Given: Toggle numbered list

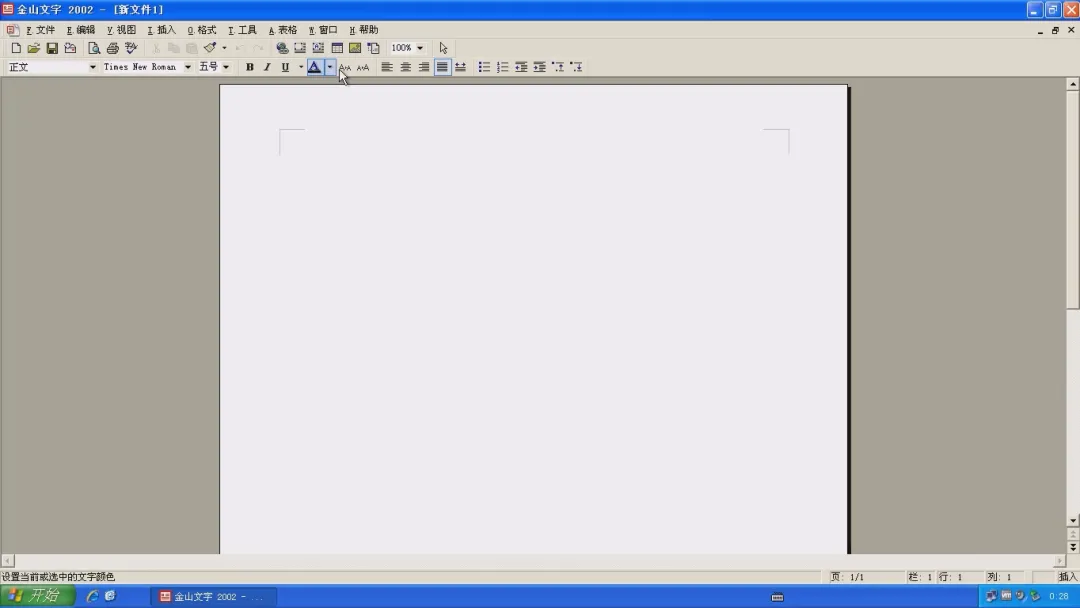Looking at the screenshot, I should pos(503,67).
